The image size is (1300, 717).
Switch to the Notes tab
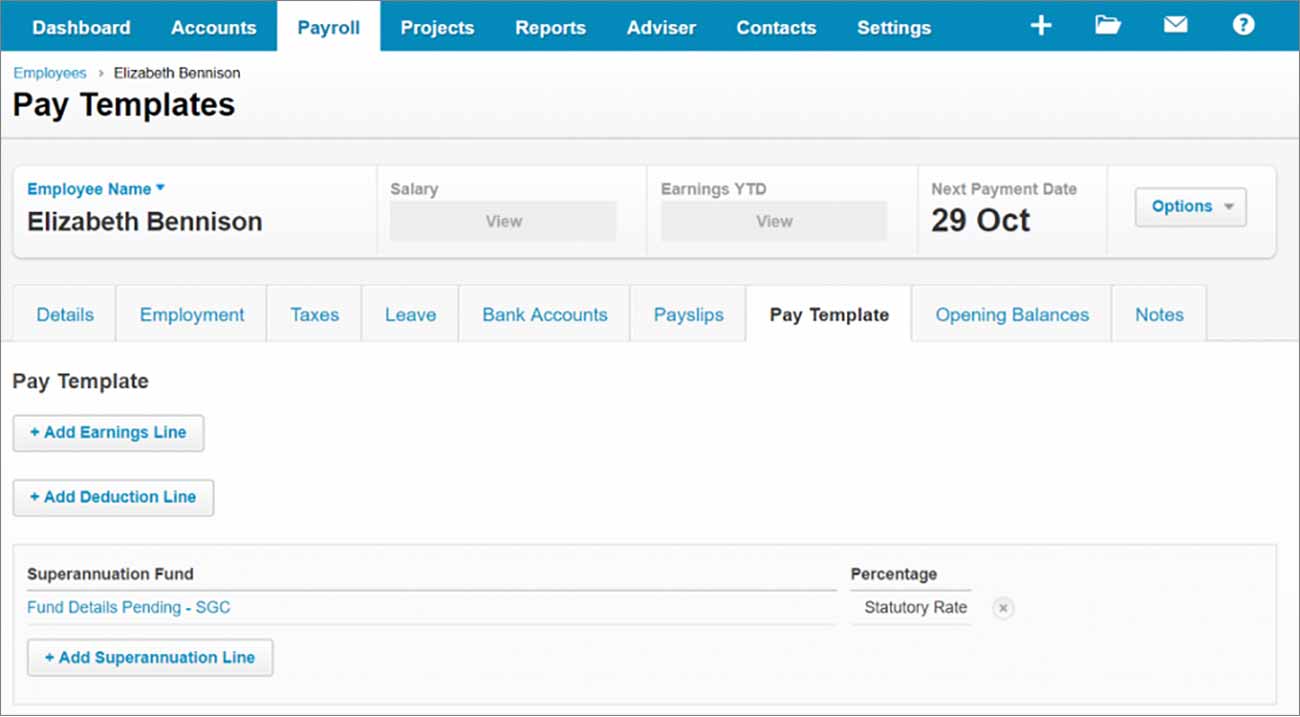tap(1159, 314)
